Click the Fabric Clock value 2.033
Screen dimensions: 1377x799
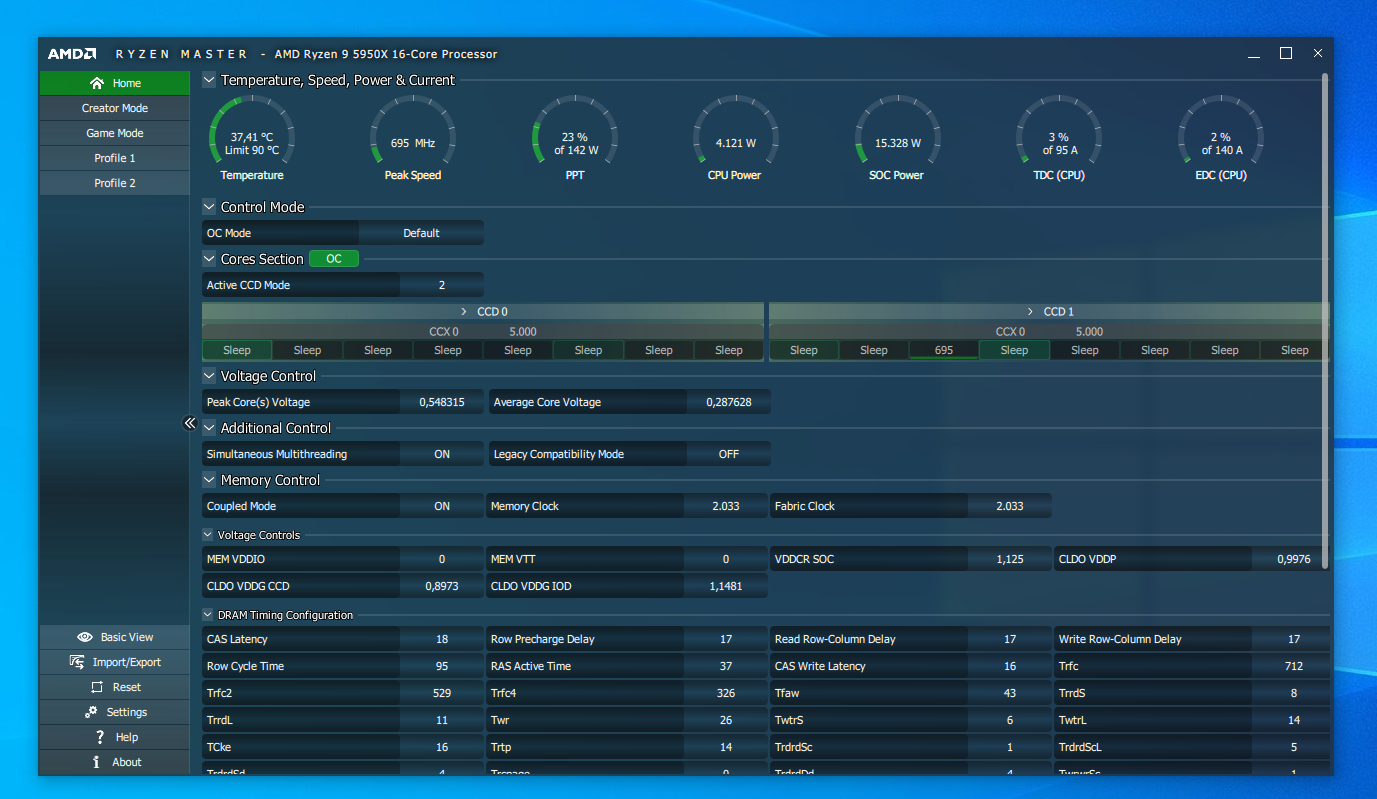[x=1010, y=506]
